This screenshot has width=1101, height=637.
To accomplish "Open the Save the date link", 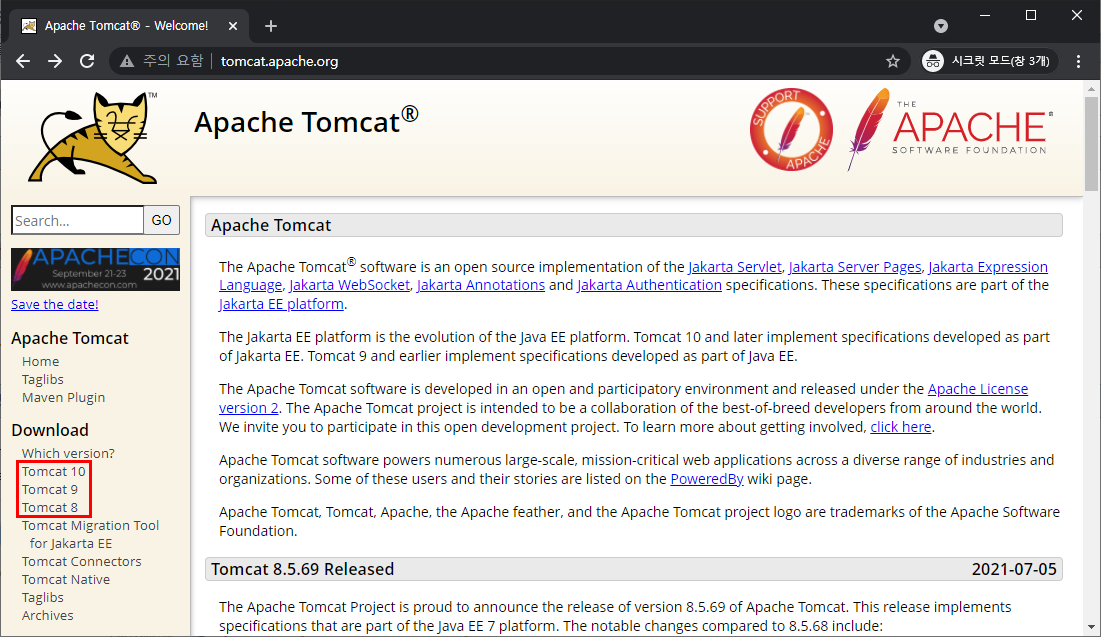I will 55,304.
